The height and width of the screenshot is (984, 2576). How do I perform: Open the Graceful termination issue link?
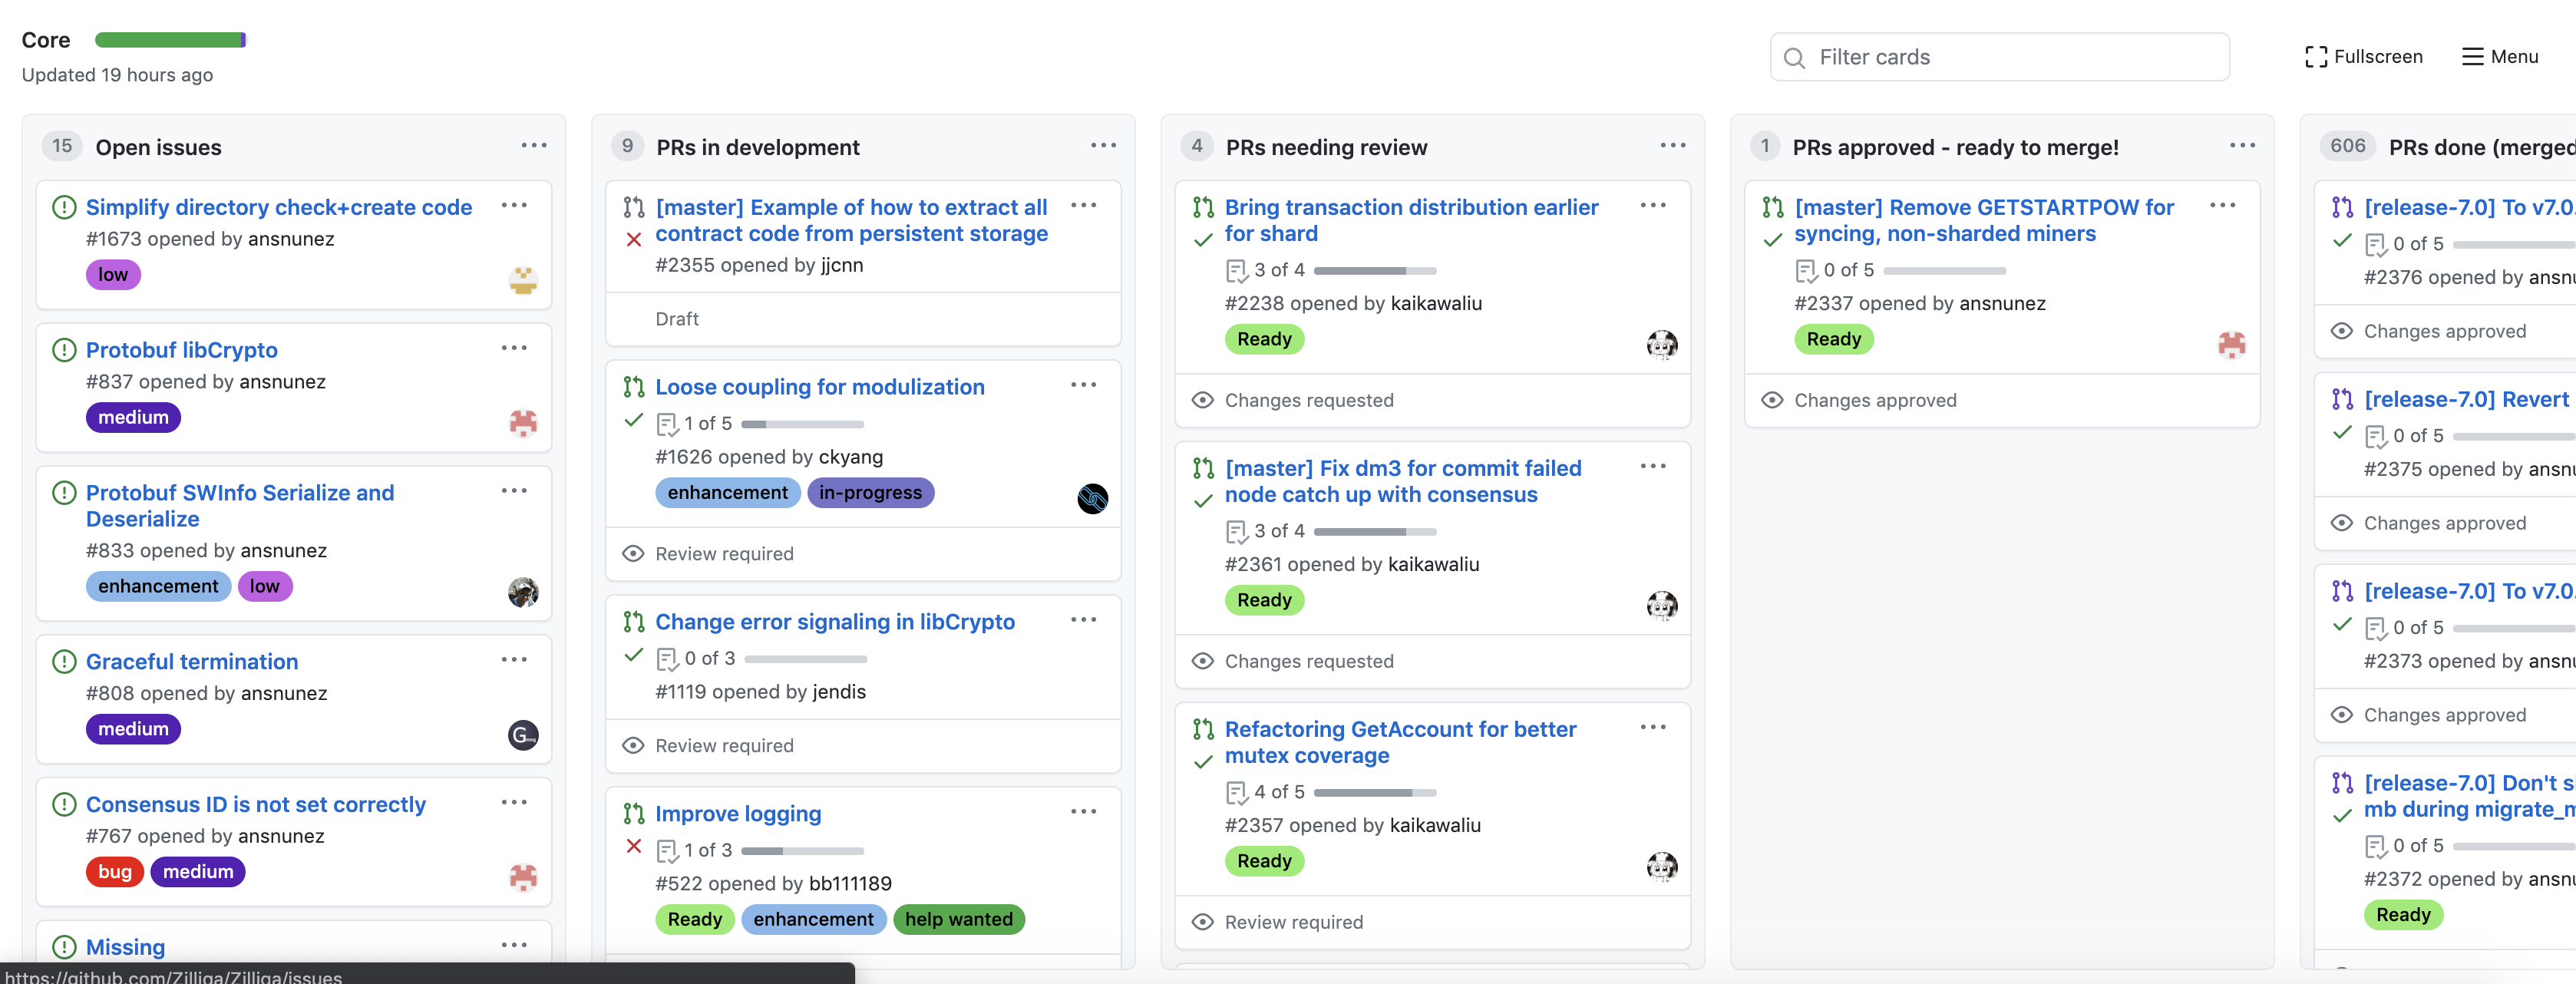click(x=192, y=661)
